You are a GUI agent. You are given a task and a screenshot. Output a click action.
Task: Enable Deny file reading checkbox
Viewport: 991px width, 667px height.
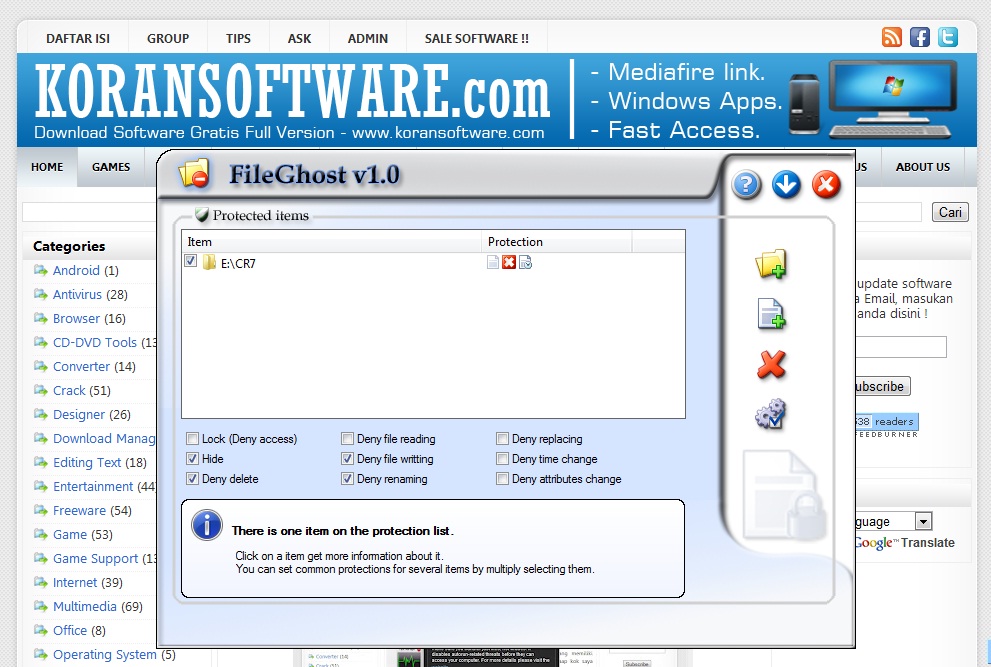(347, 438)
